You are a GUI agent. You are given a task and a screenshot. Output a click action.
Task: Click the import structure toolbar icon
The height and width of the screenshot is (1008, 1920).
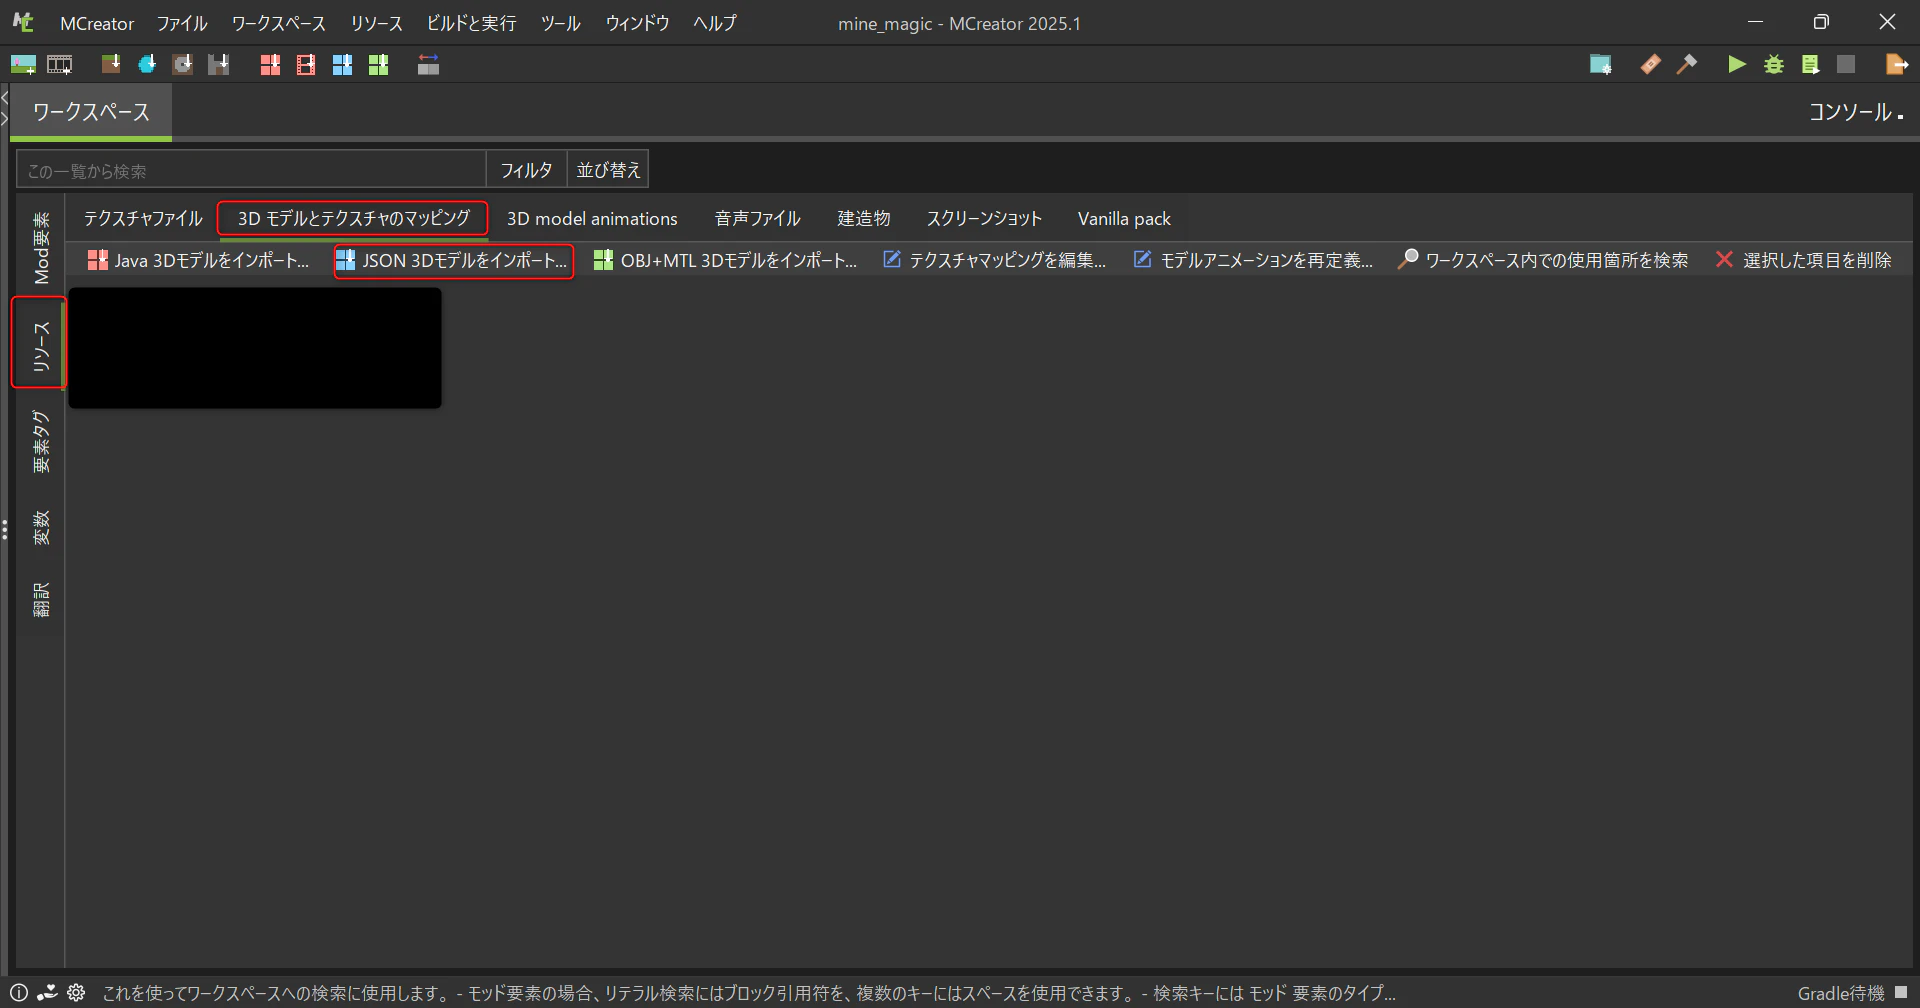pyautogui.click(x=218, y=65)
